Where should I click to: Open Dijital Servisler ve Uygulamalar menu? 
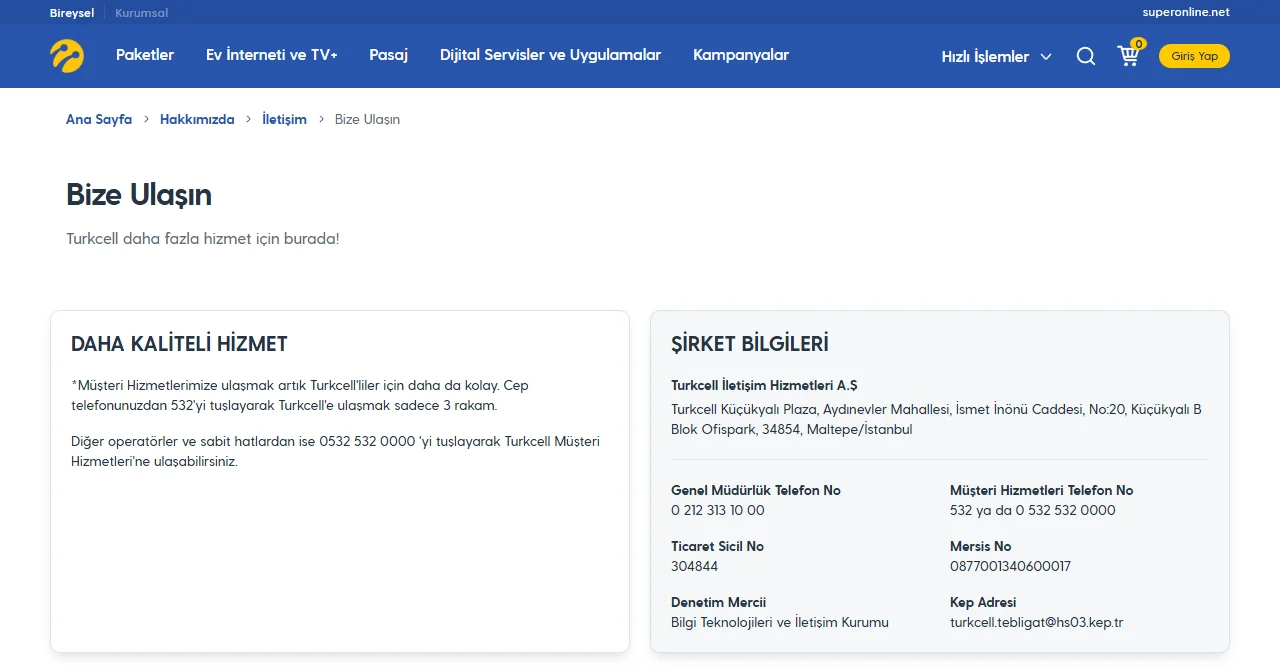[x=550, y=55]
